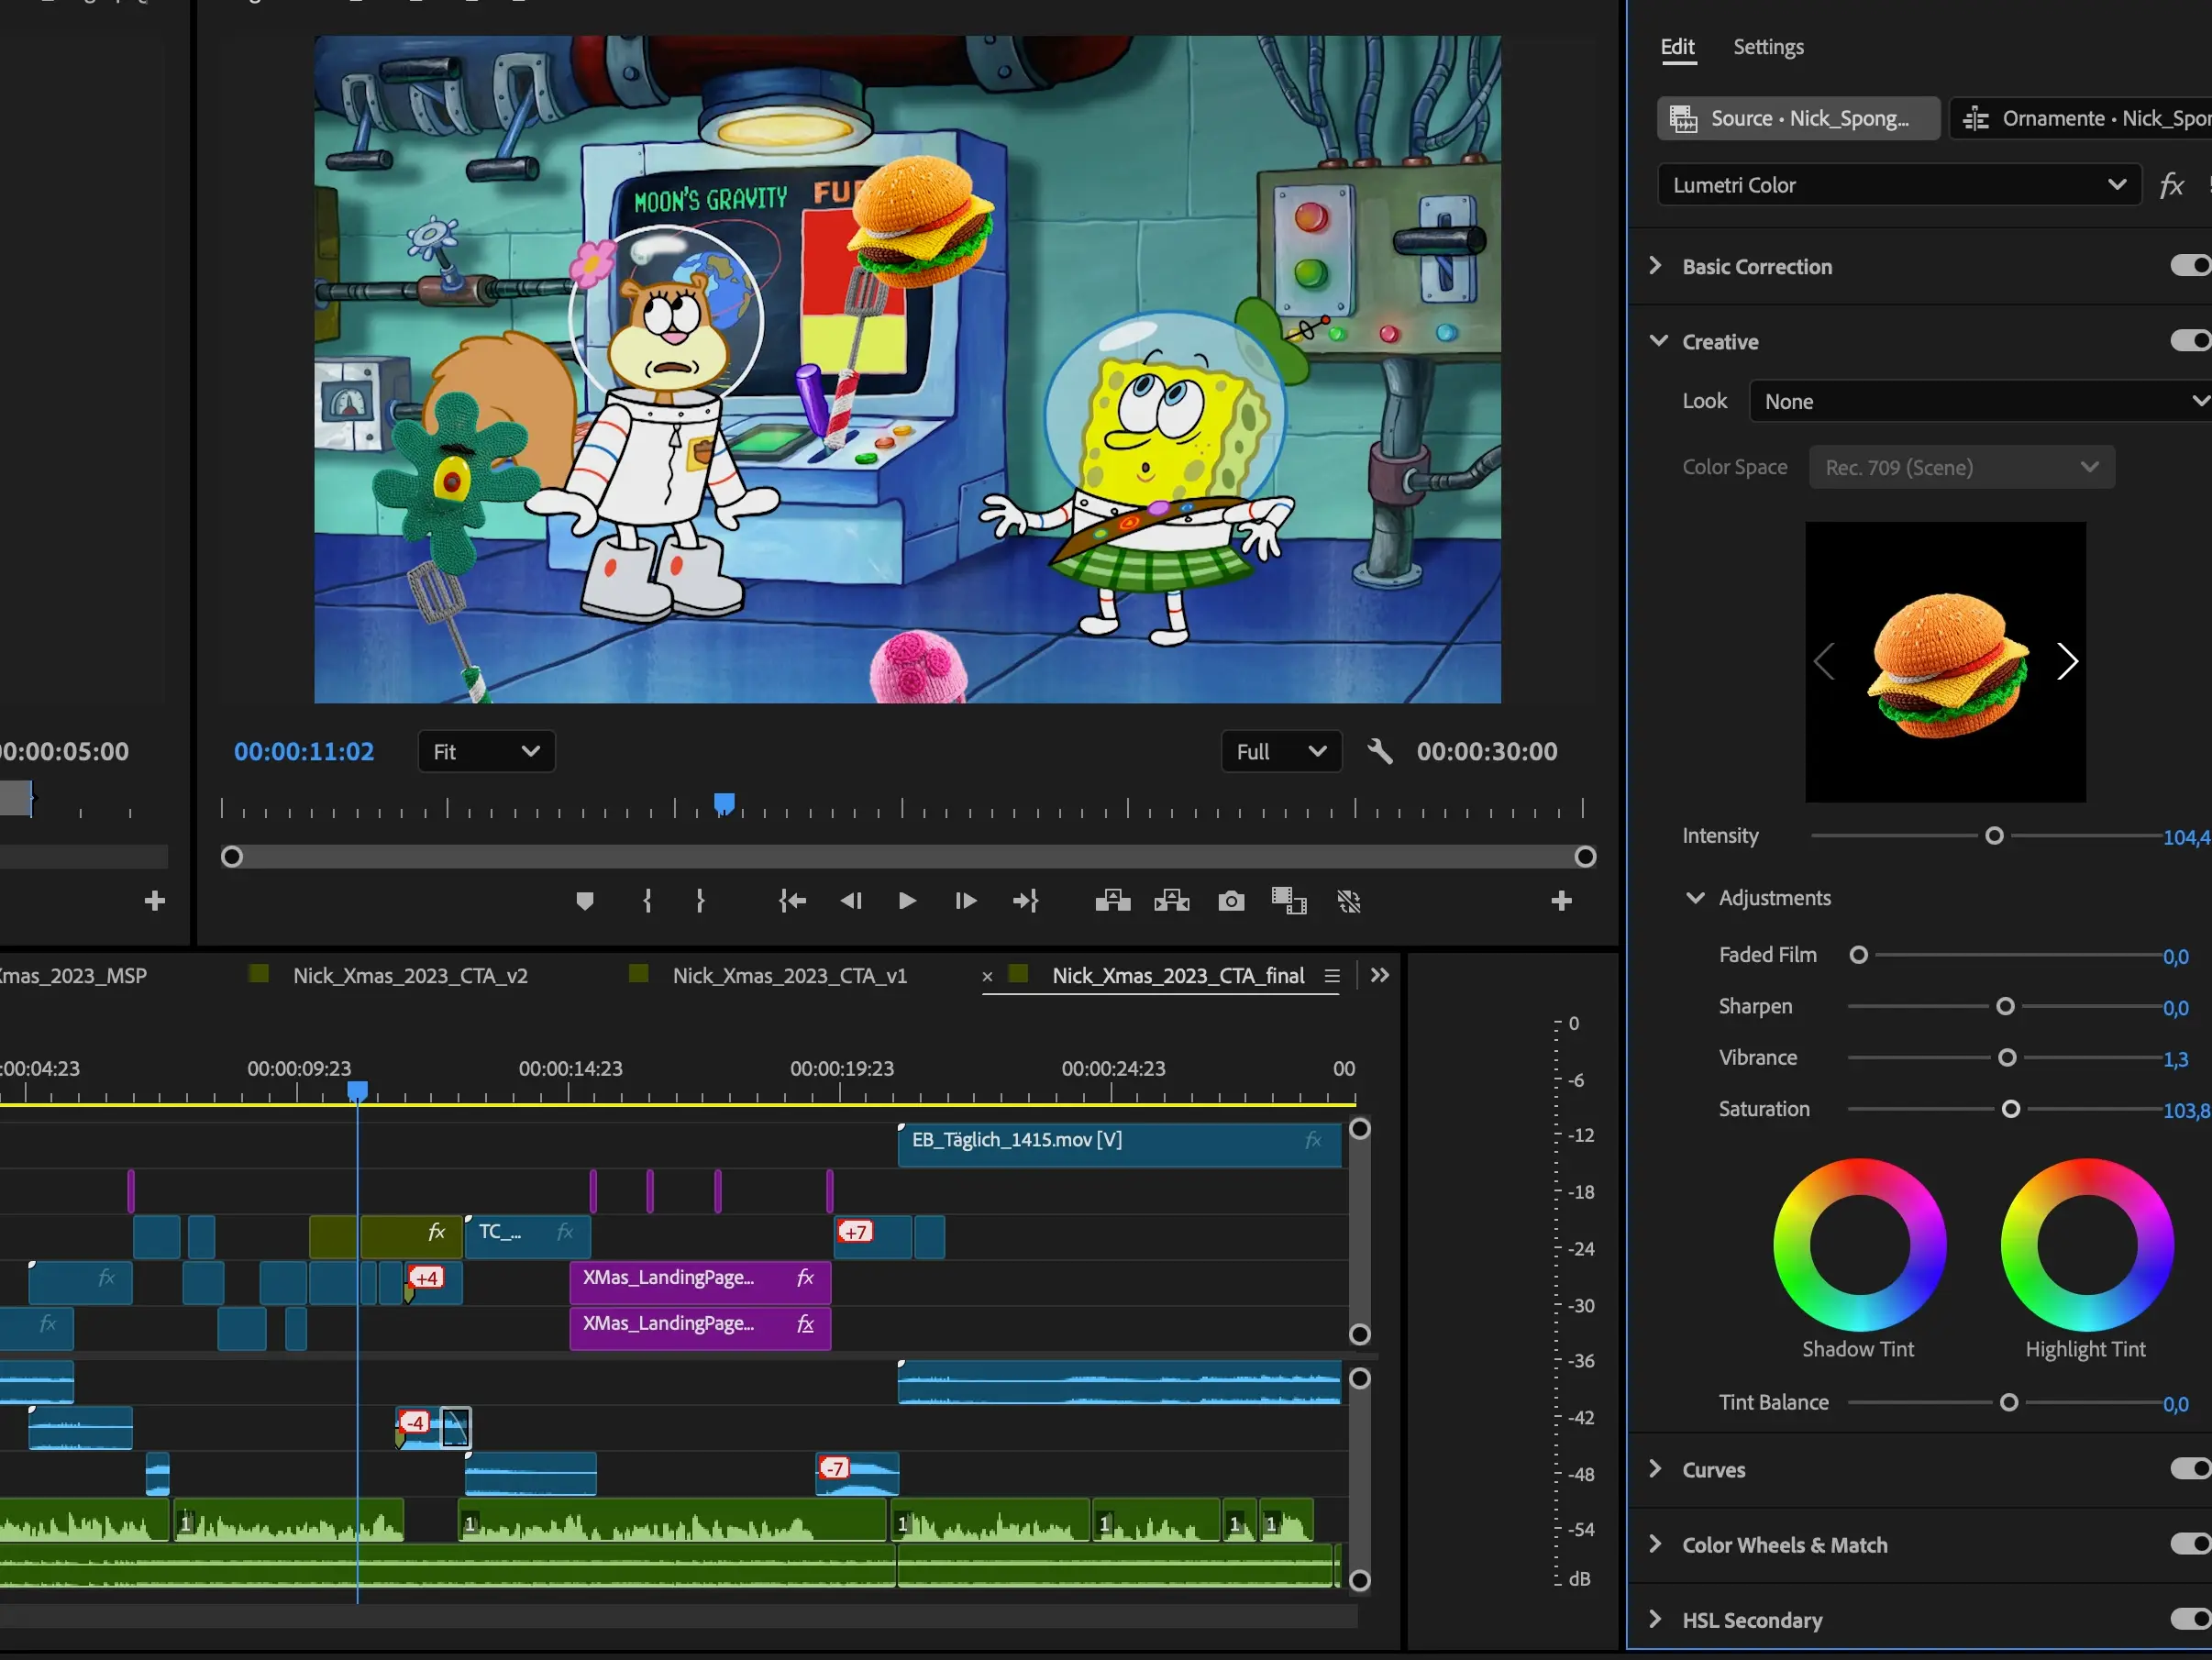The width and height of the screenshot is (2212, 1660).
Task: Toggle the proxies icon in monitor
Action: [x=1349, y=901]
